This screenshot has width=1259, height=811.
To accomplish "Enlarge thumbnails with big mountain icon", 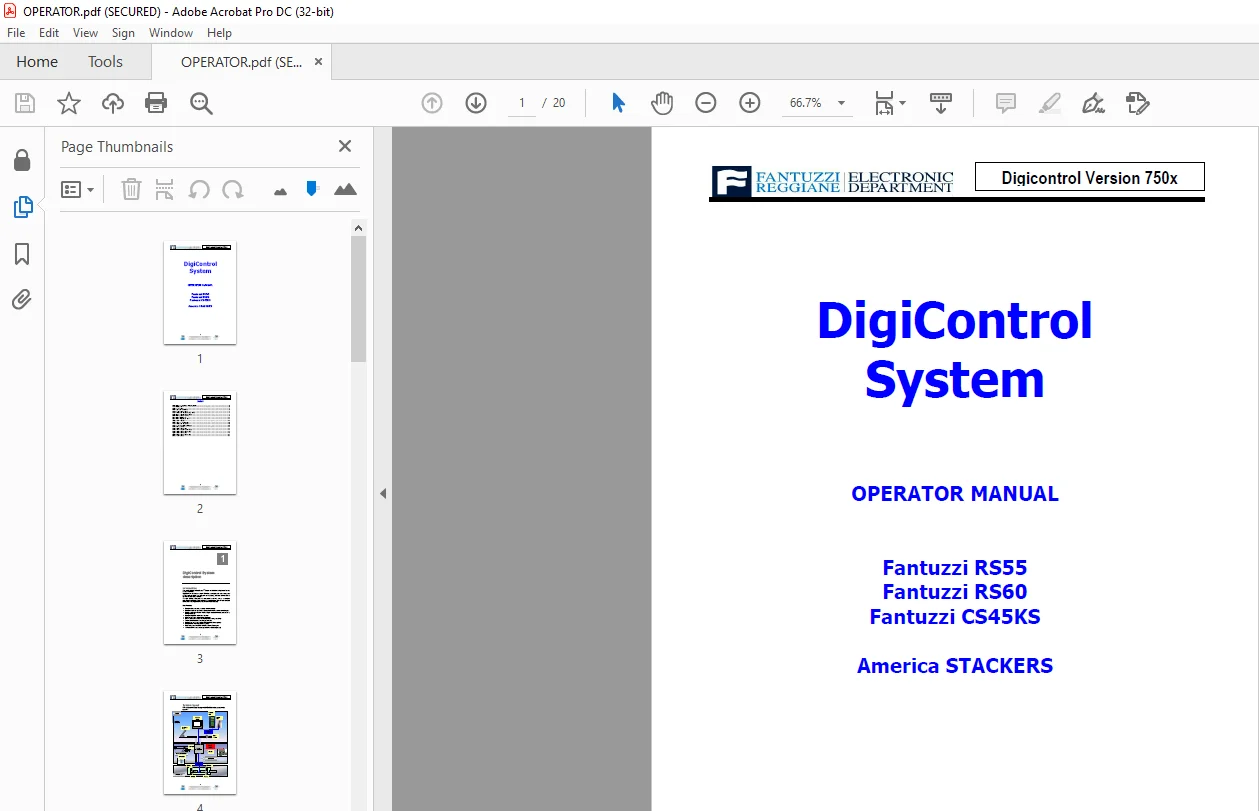I will [345, 189].
